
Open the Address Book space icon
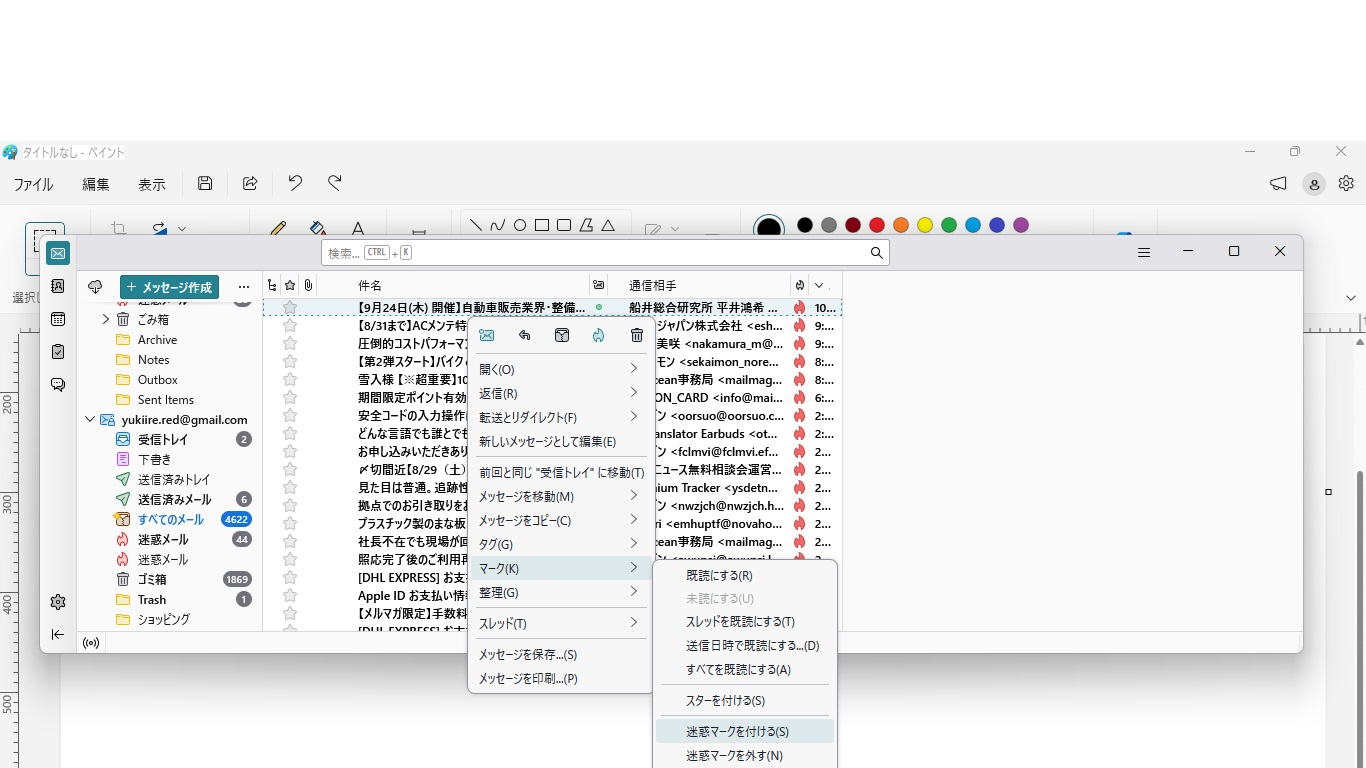point(58,286)
